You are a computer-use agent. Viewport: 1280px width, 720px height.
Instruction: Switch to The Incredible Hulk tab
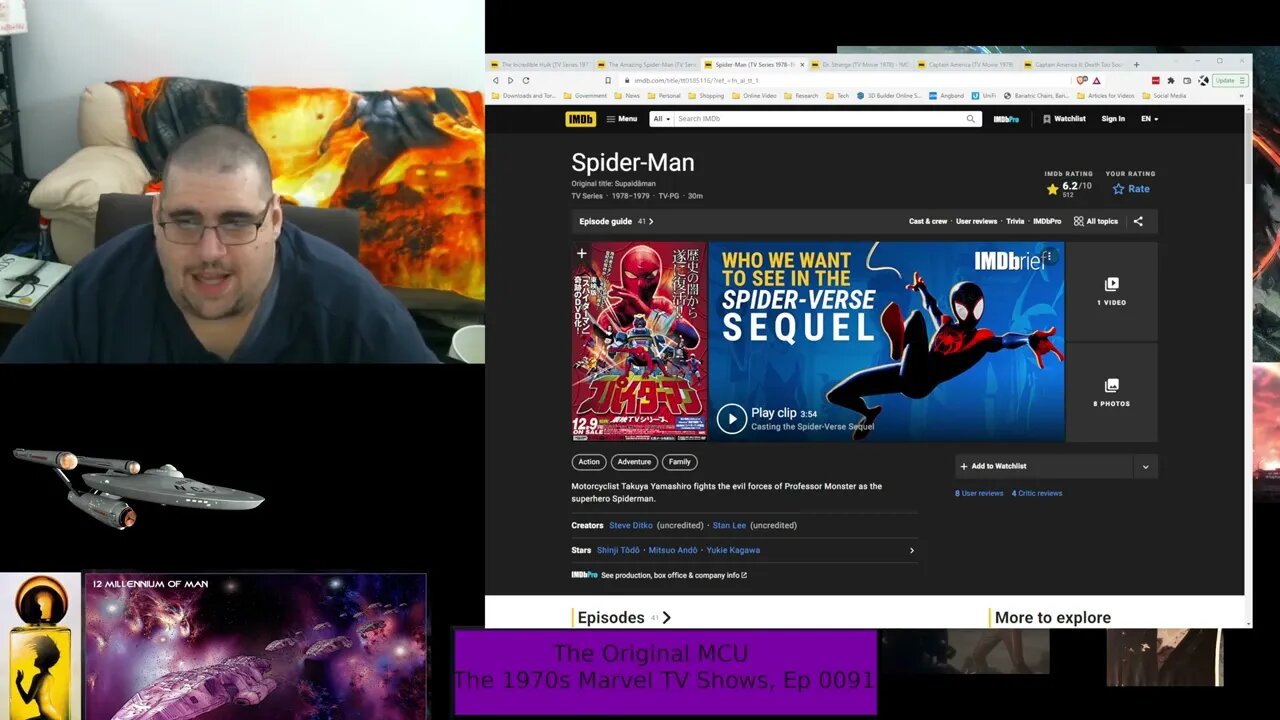[x=539, y=64]
